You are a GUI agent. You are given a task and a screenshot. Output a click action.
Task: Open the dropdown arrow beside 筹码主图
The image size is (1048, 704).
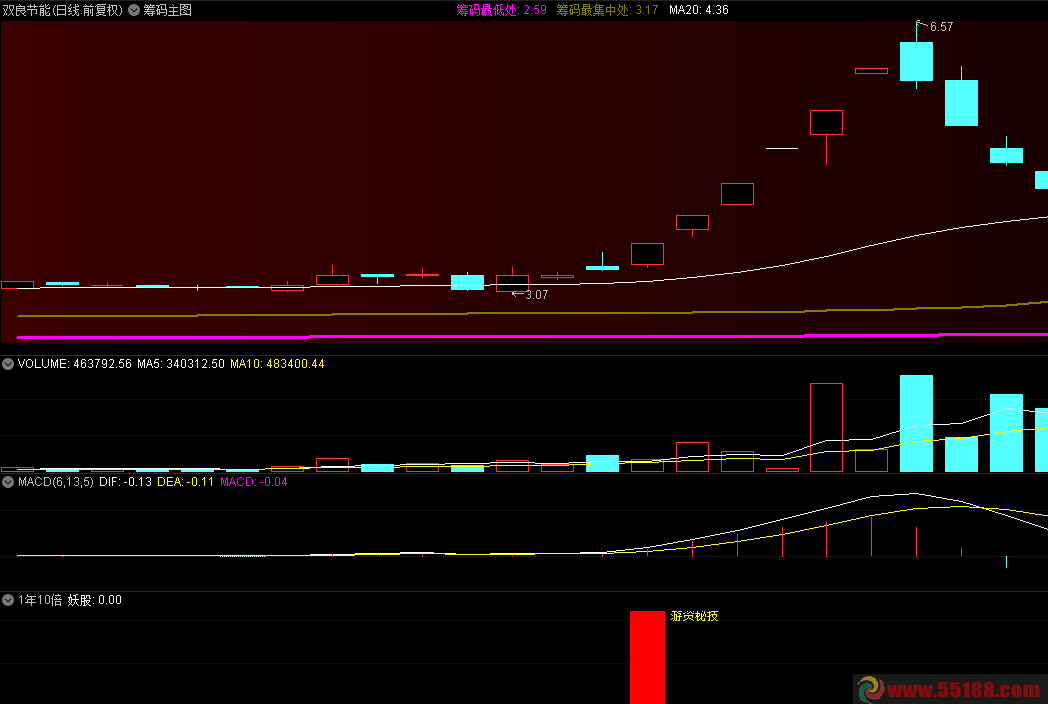click(x=134, y=10)
